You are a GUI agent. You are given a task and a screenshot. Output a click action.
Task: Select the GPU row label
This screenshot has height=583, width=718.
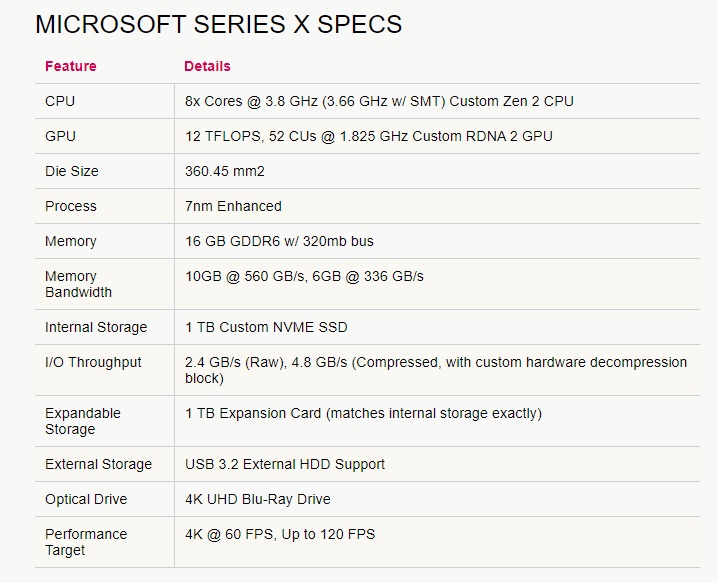click(x=60, y=136)
